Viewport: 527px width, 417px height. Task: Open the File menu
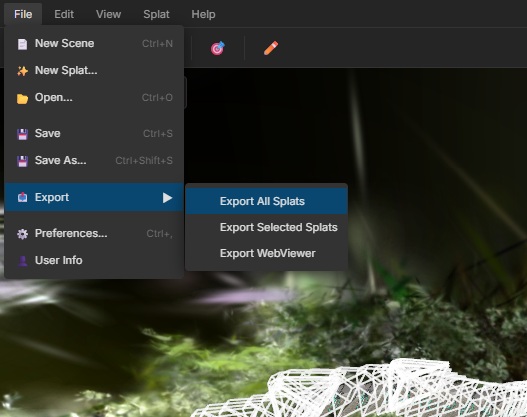coord(23,14)
